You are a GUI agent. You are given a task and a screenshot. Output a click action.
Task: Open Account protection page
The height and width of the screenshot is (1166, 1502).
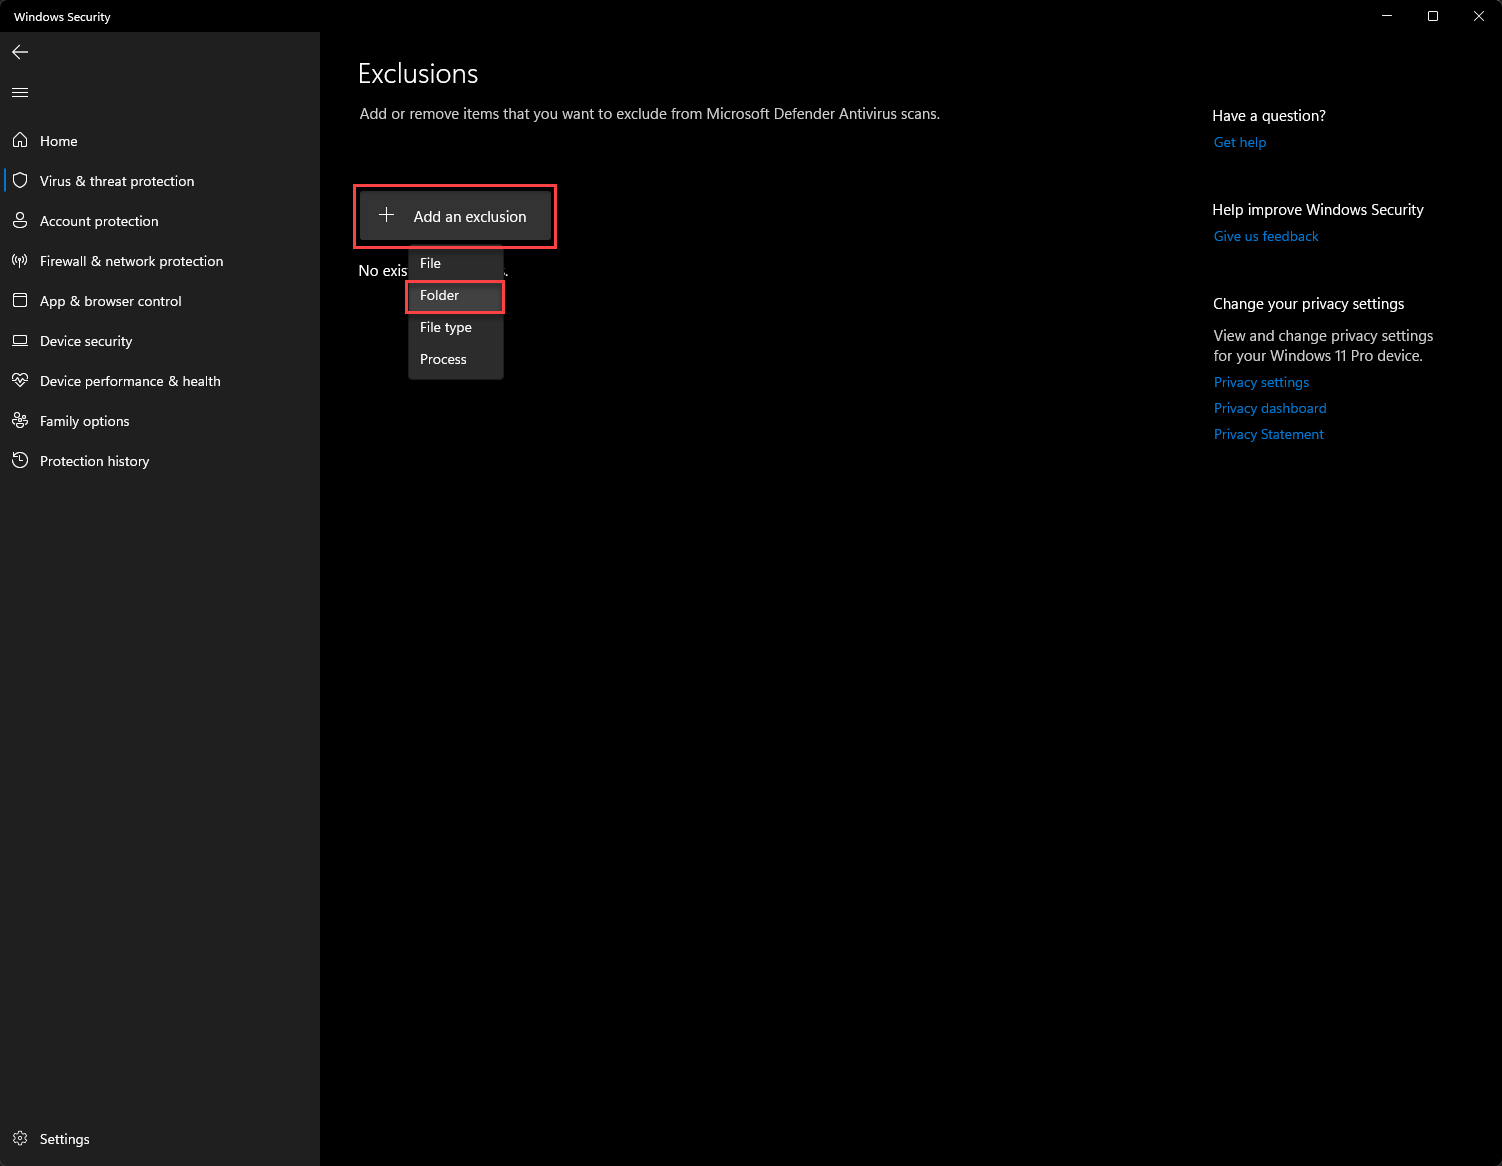pos(160,221)
